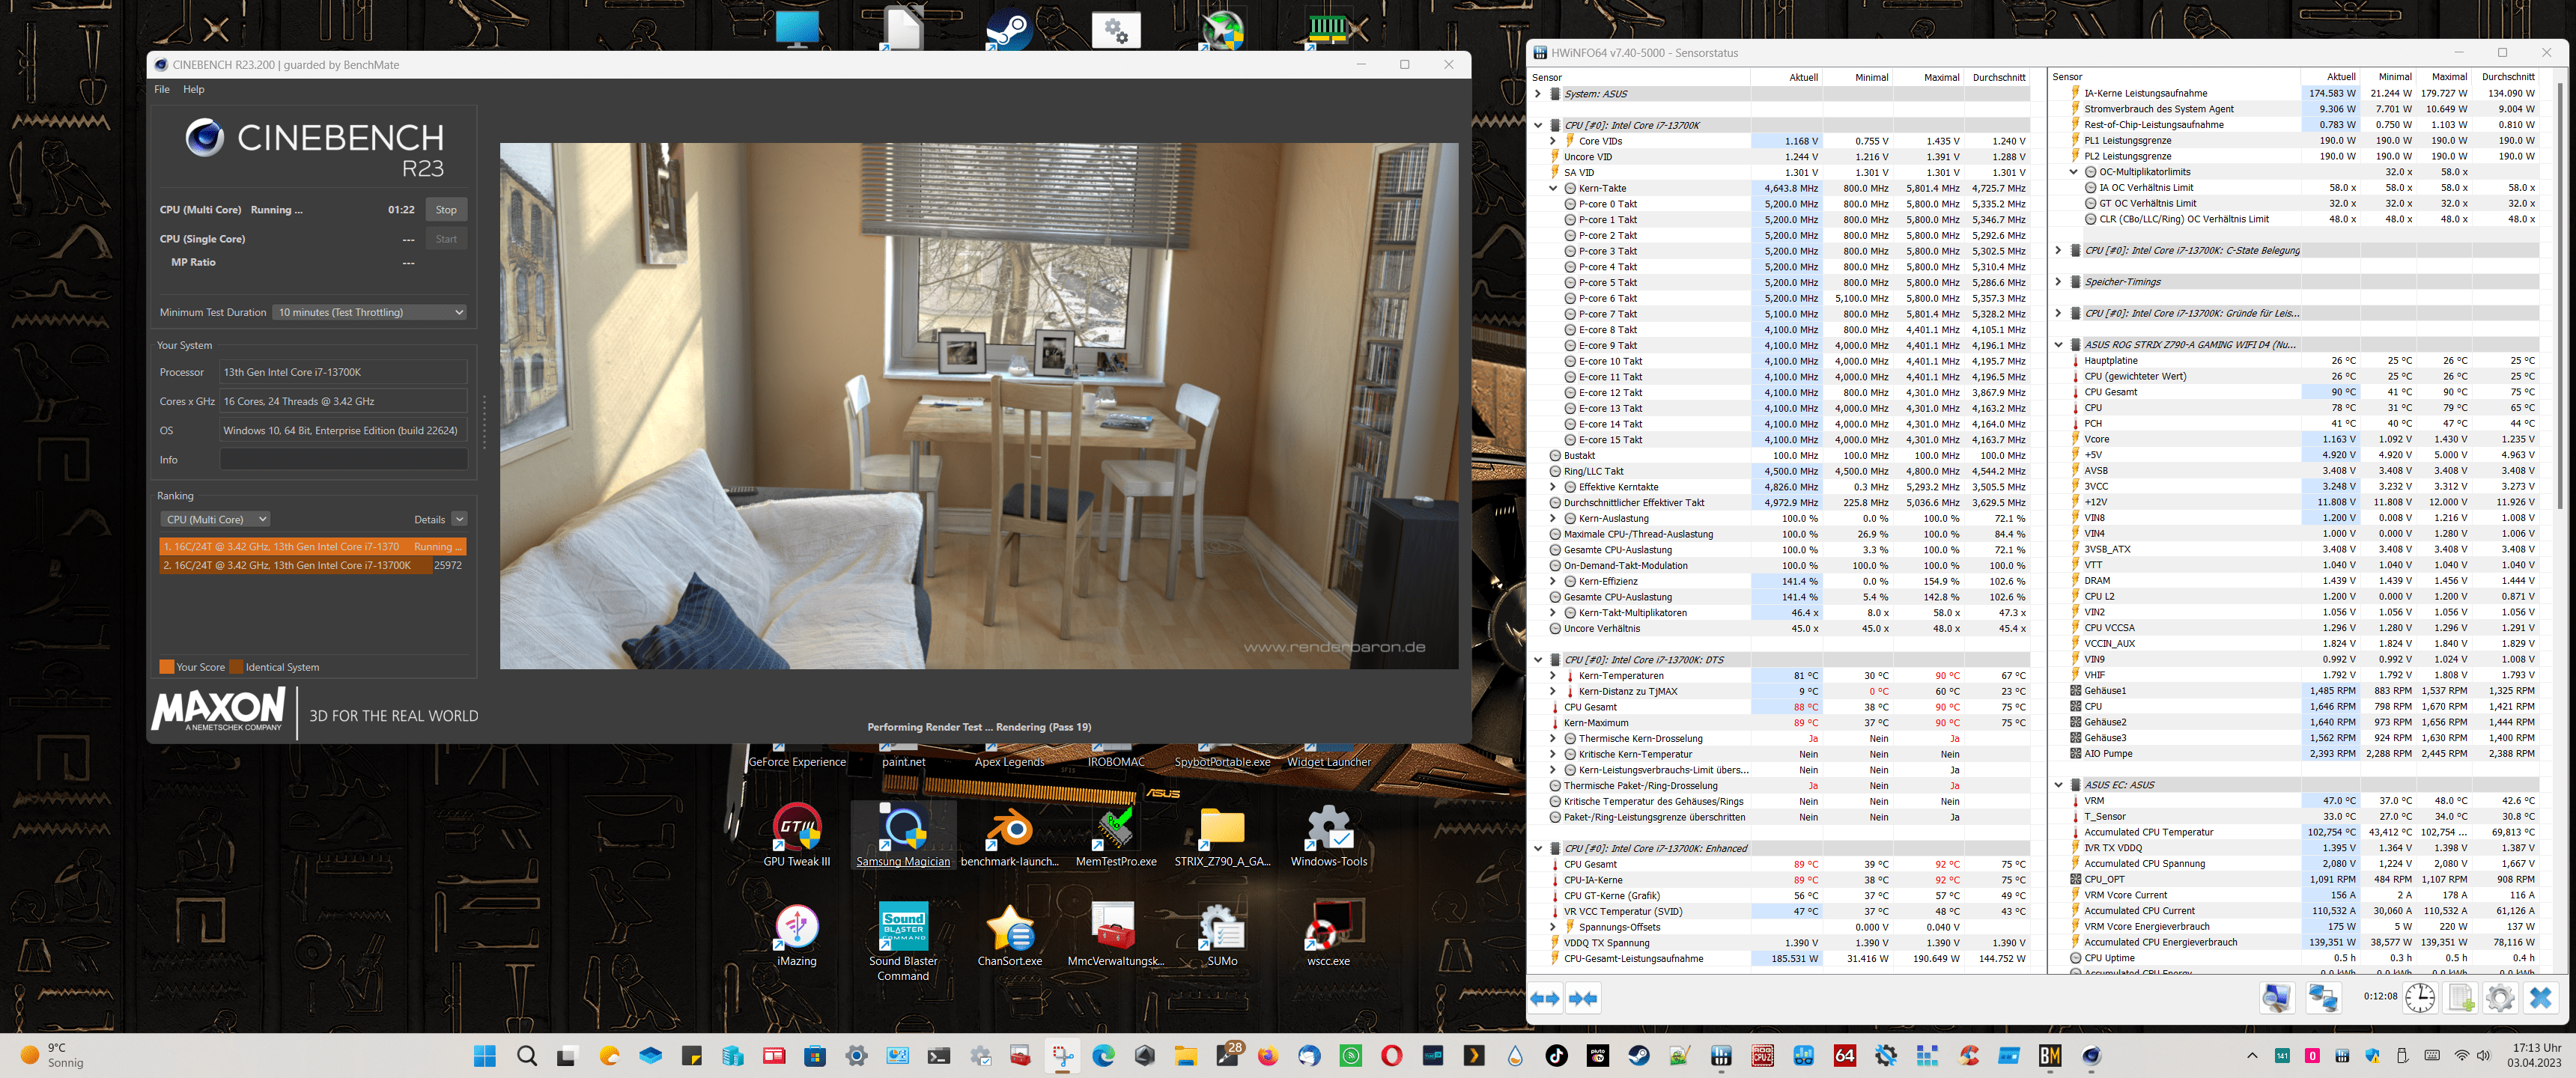Click Steam icon in taskbar
This screenshot has width=2576, height=1078.
[1639, 1055]
